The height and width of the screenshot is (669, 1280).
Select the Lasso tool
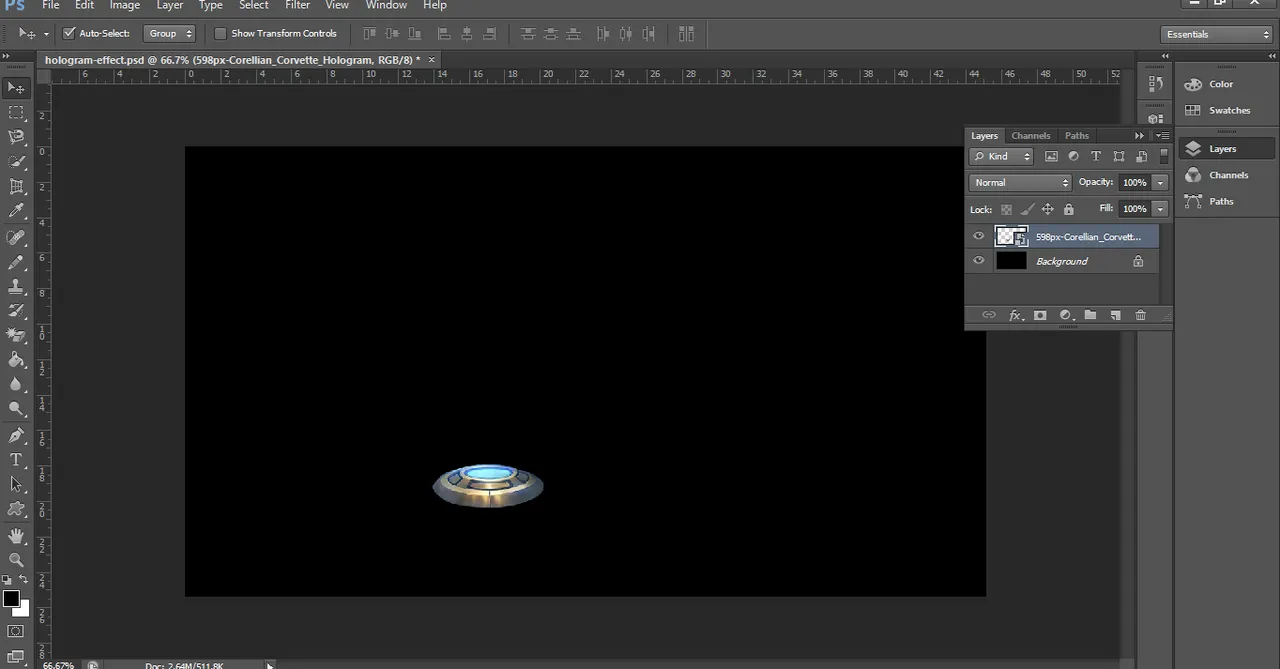point(16,137)
